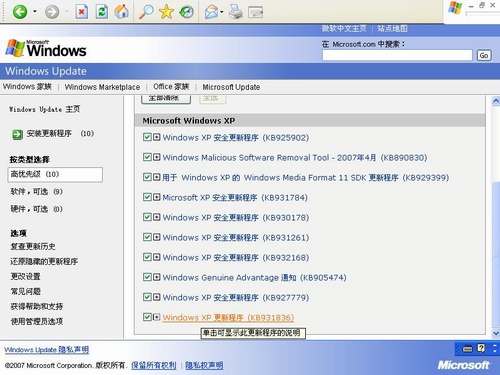
Task: Click the green Back arrow button
Action: pos(20,12)
